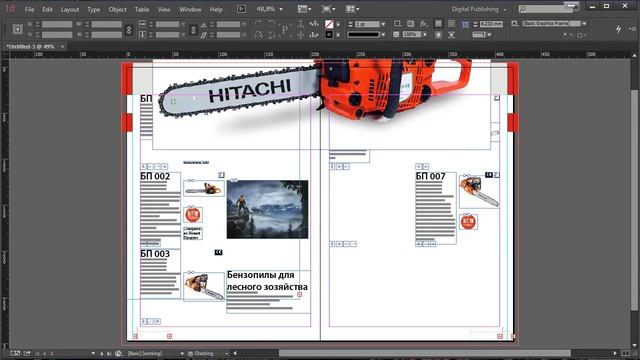The width and height of the screenshot is (640, 360).
Task: Open the Rotation Angle dropdown arrow
Action: pyautogui.click(x=244, y=24)
